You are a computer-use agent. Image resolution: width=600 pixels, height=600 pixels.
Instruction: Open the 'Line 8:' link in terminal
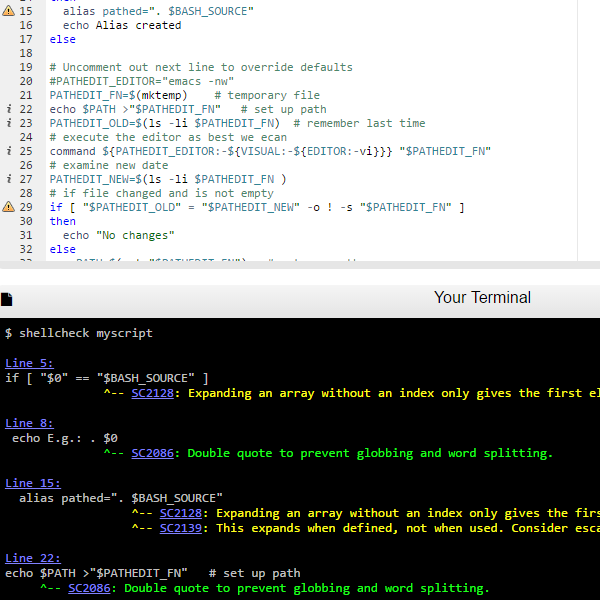pos(29,423)
